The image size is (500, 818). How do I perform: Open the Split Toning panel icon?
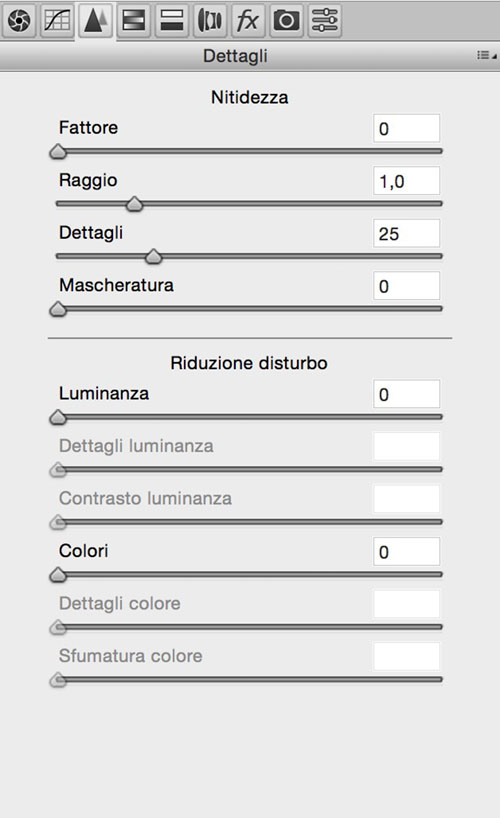pos(172,21)
